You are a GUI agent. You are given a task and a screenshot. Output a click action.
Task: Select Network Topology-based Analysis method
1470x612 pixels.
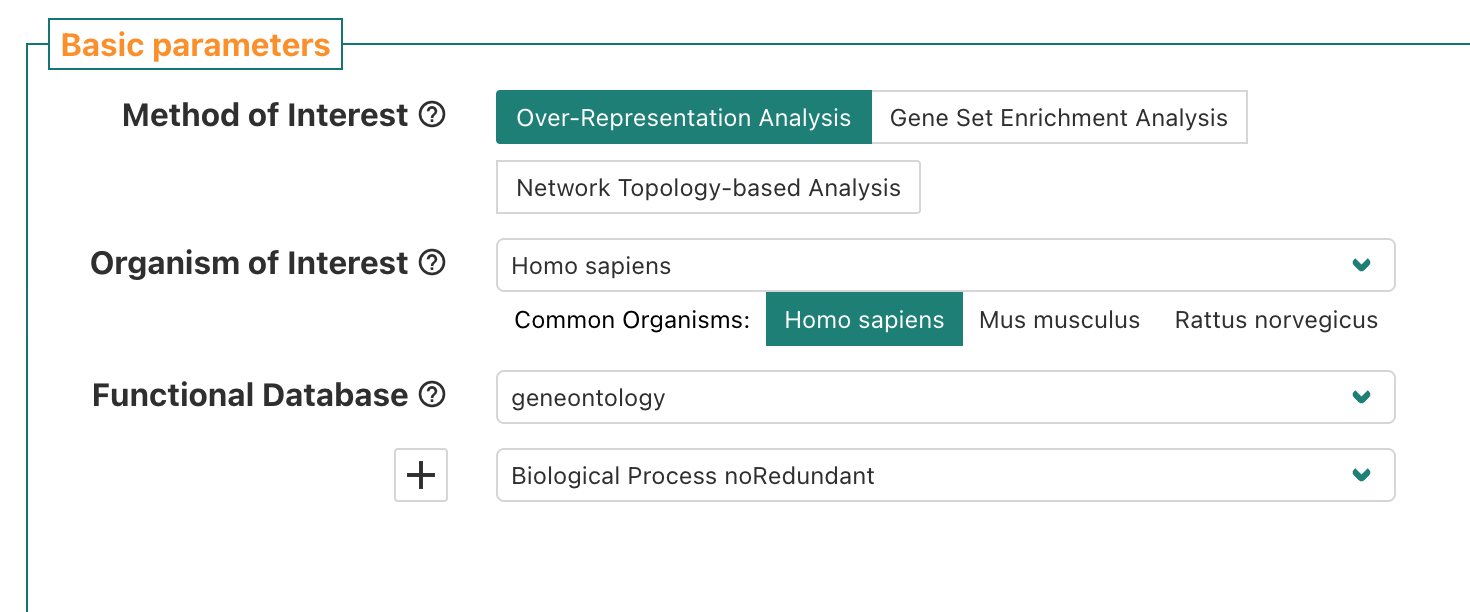point(708,188)
